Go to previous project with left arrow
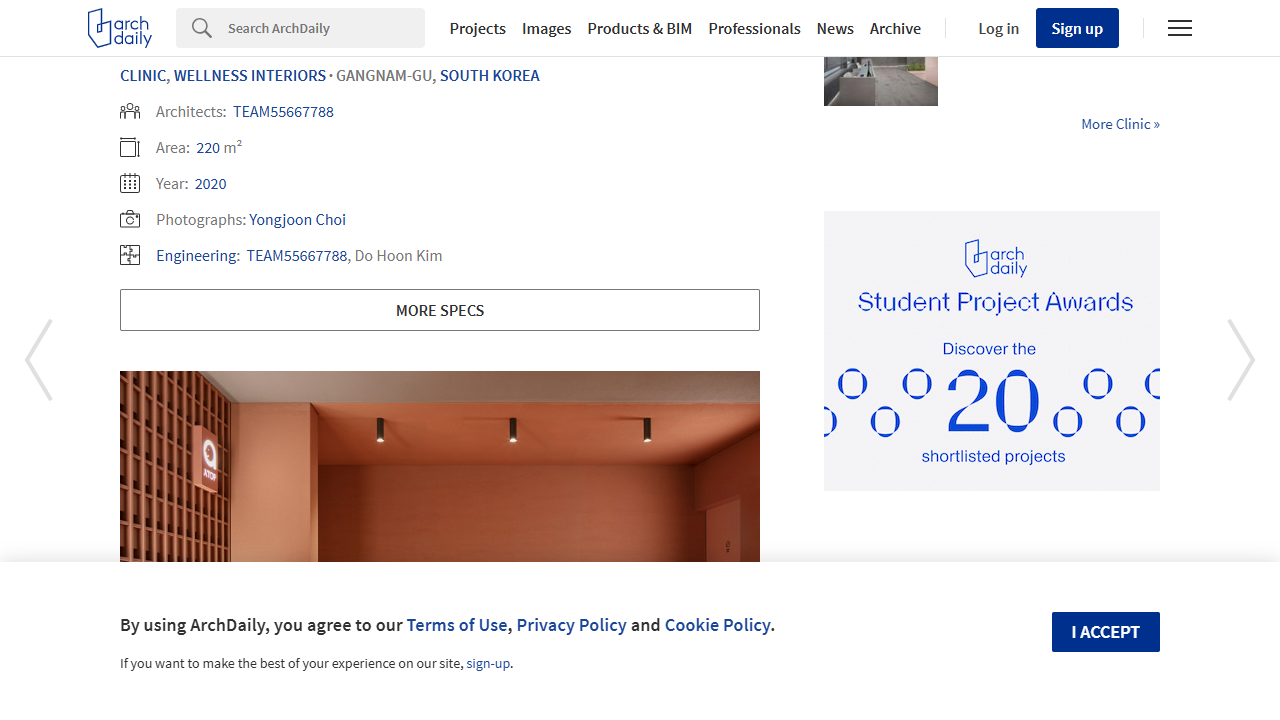 click(39, 360)
